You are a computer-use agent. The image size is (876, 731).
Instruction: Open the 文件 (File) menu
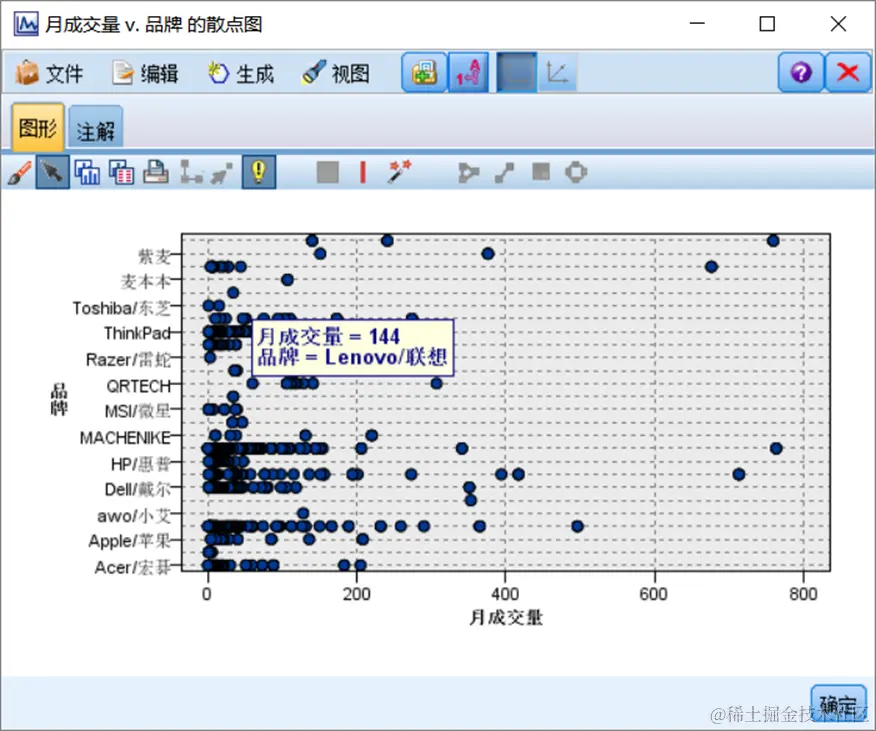pyautogui.click(x=49, y=73)
